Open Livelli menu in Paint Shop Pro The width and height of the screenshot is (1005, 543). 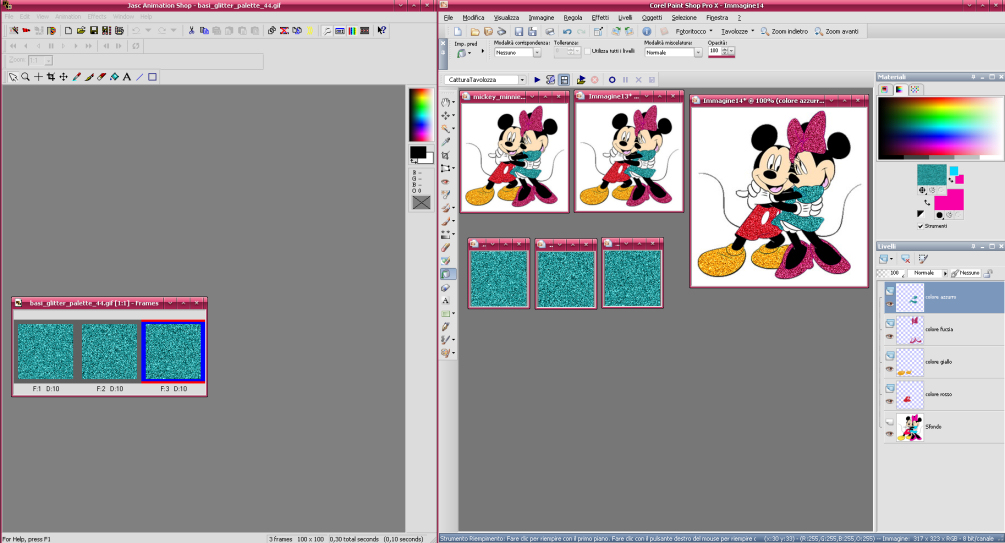tap(625, 18)
